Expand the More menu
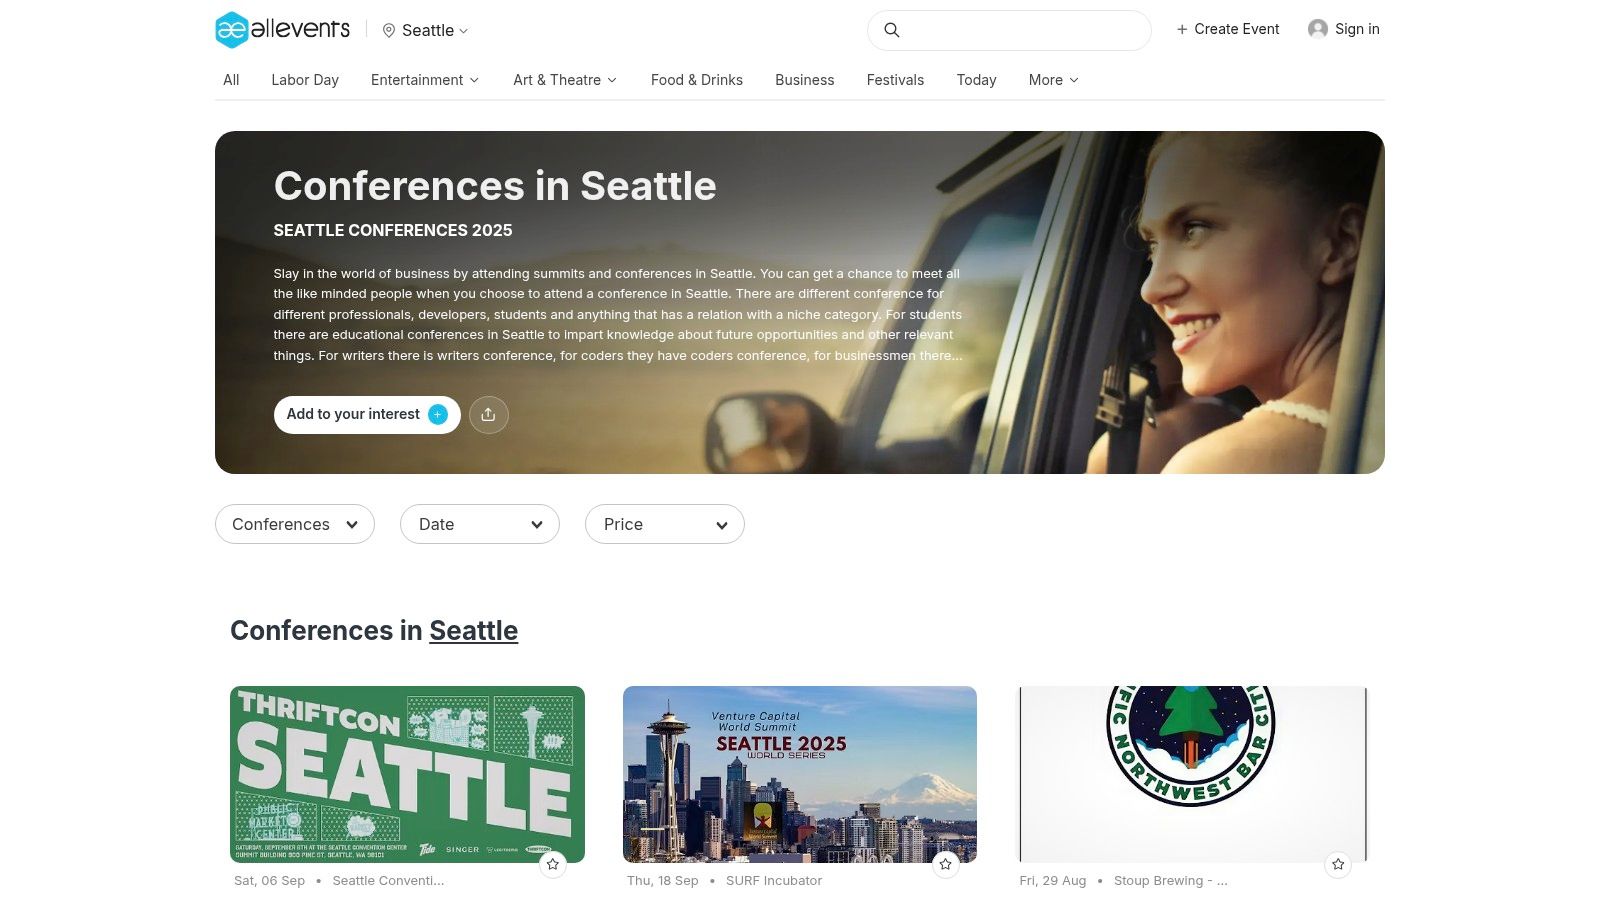1600x900 pixels. point(1053,80)
